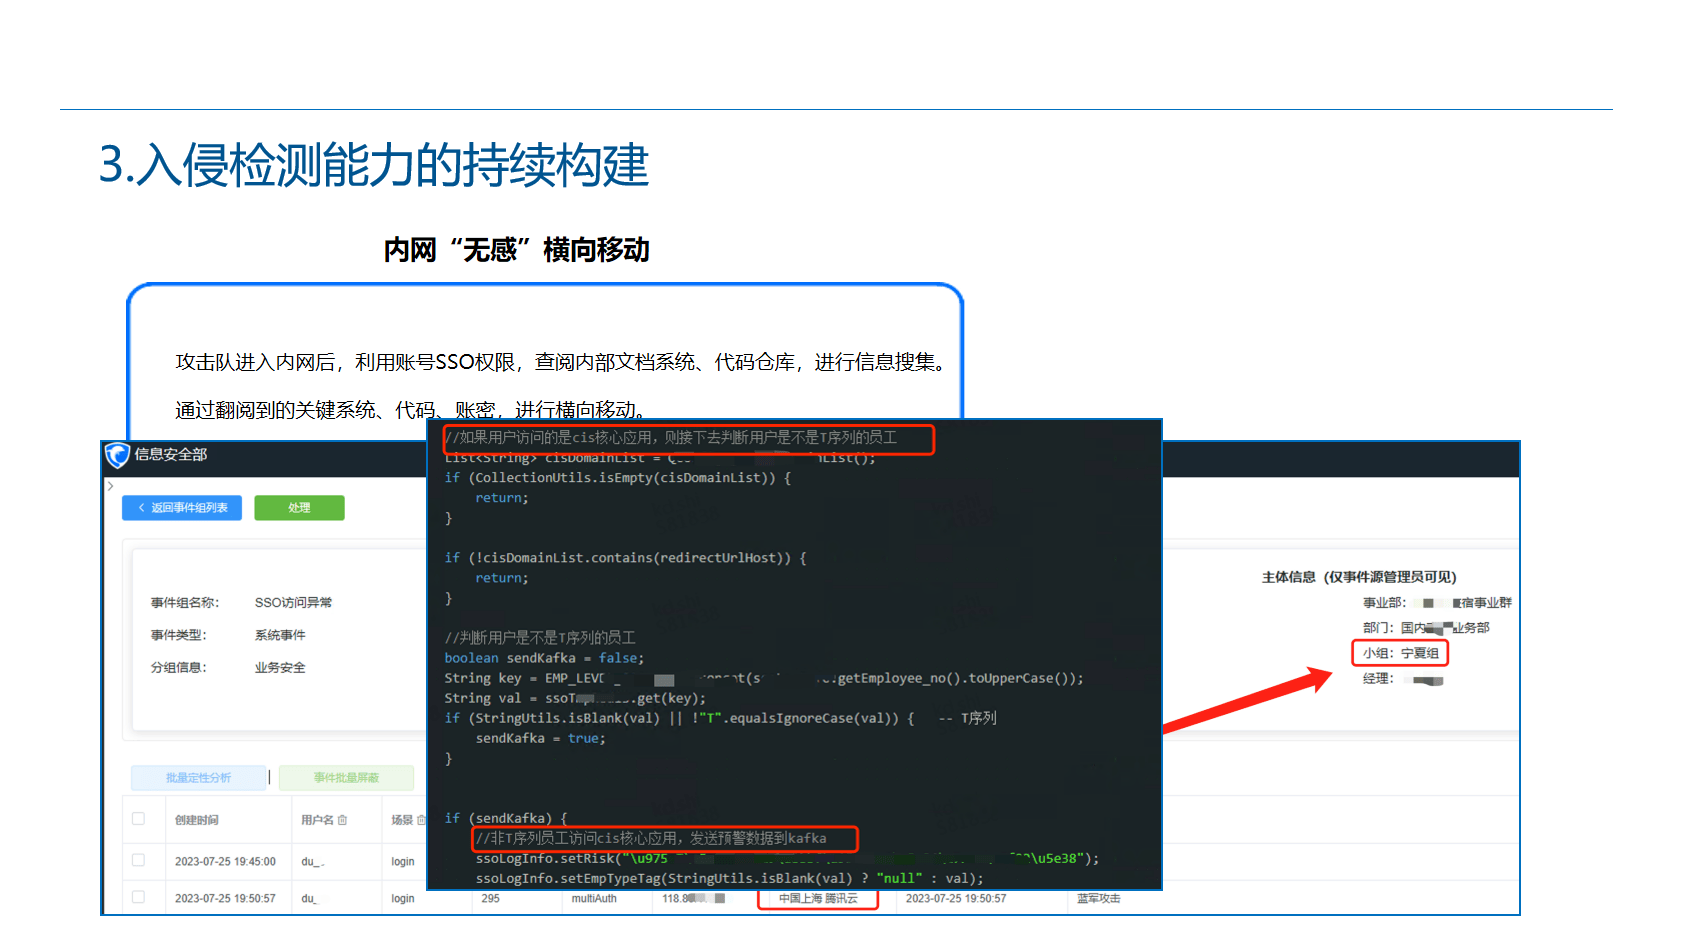Screen dimensions: 1687x949
Task: Expand the collapsed sidebar chevron
Action: (x=110, y=486)
